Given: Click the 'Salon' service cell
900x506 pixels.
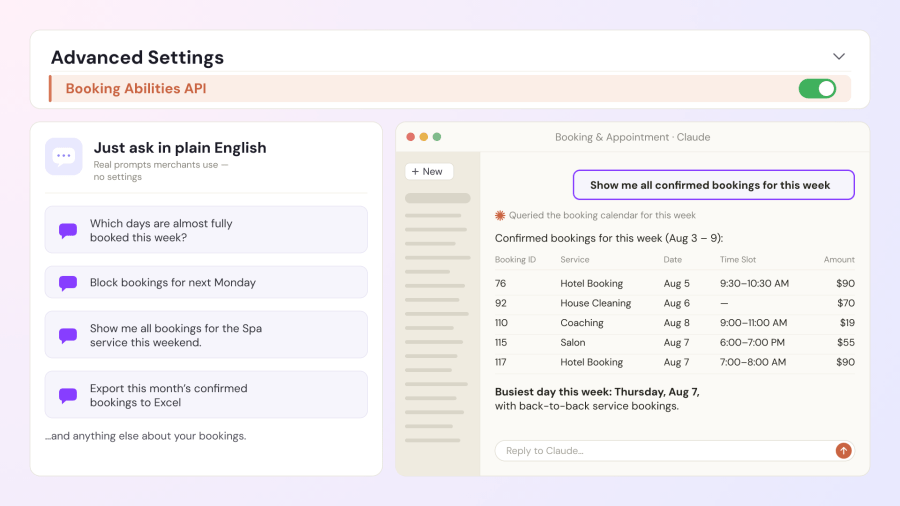Looking at the screenshot, I should point(573,342).
